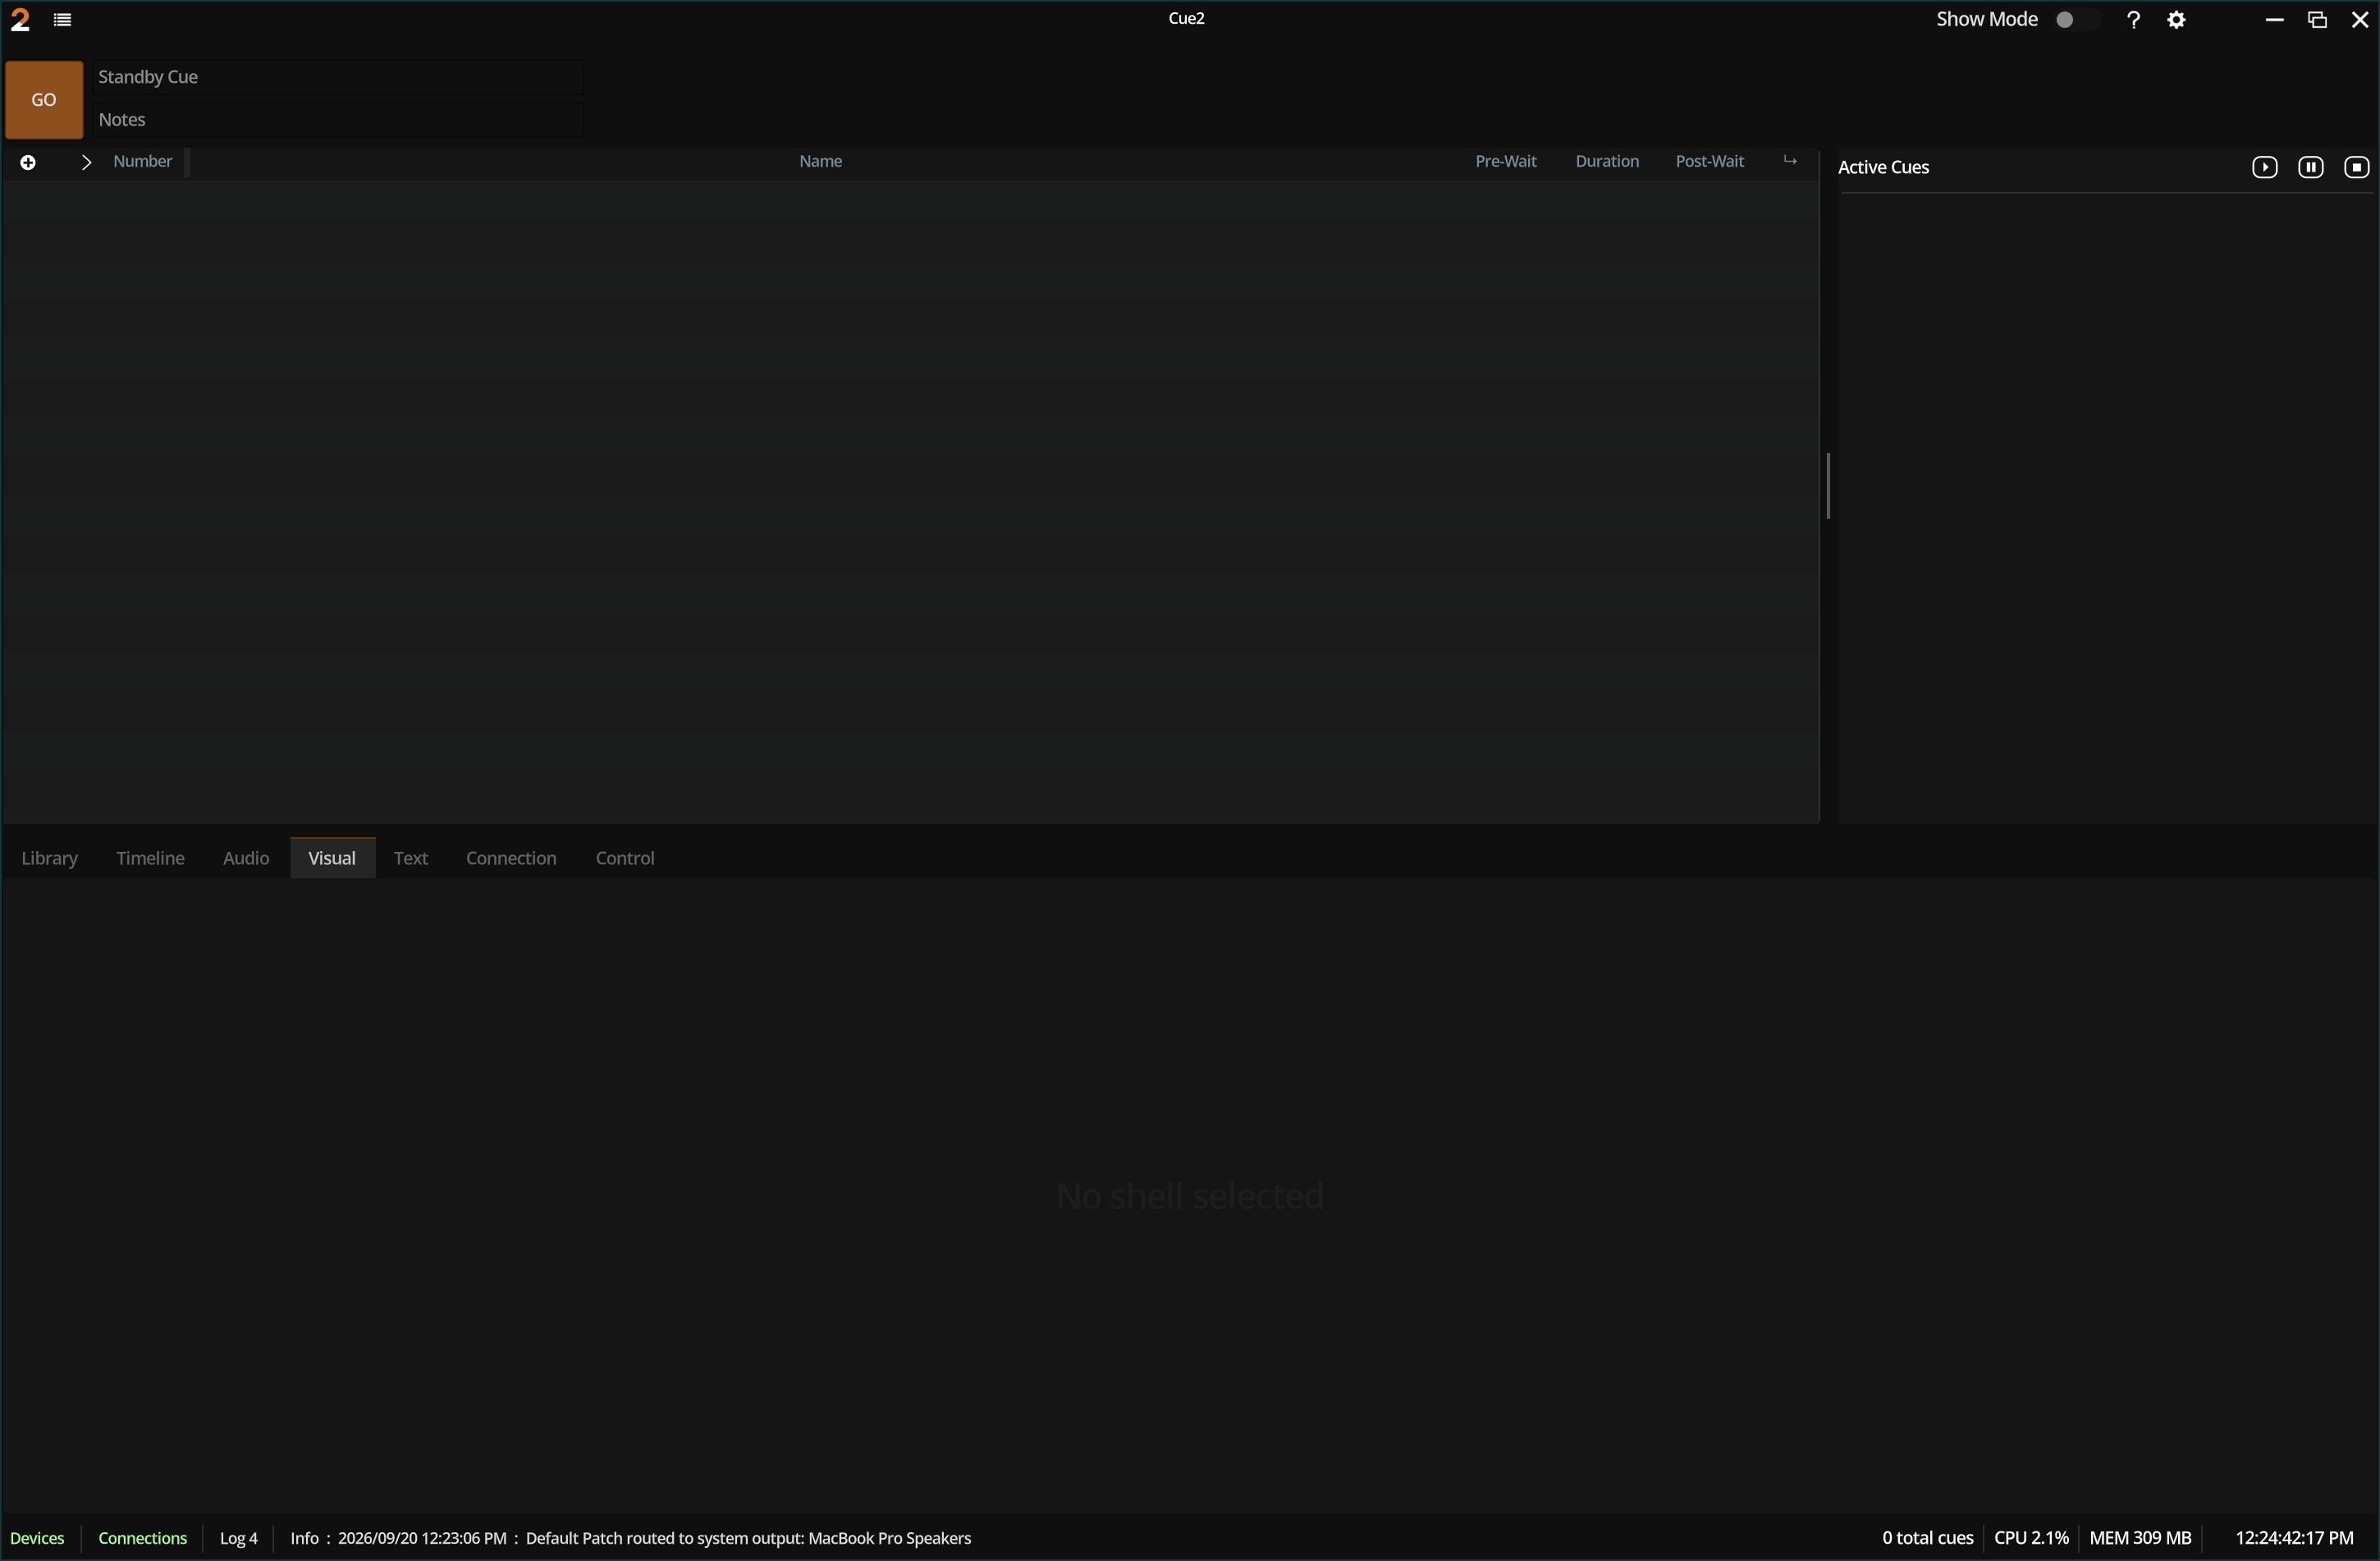Switch to the Timeline tab
2380x1561 pixels.
click(150, 858)
